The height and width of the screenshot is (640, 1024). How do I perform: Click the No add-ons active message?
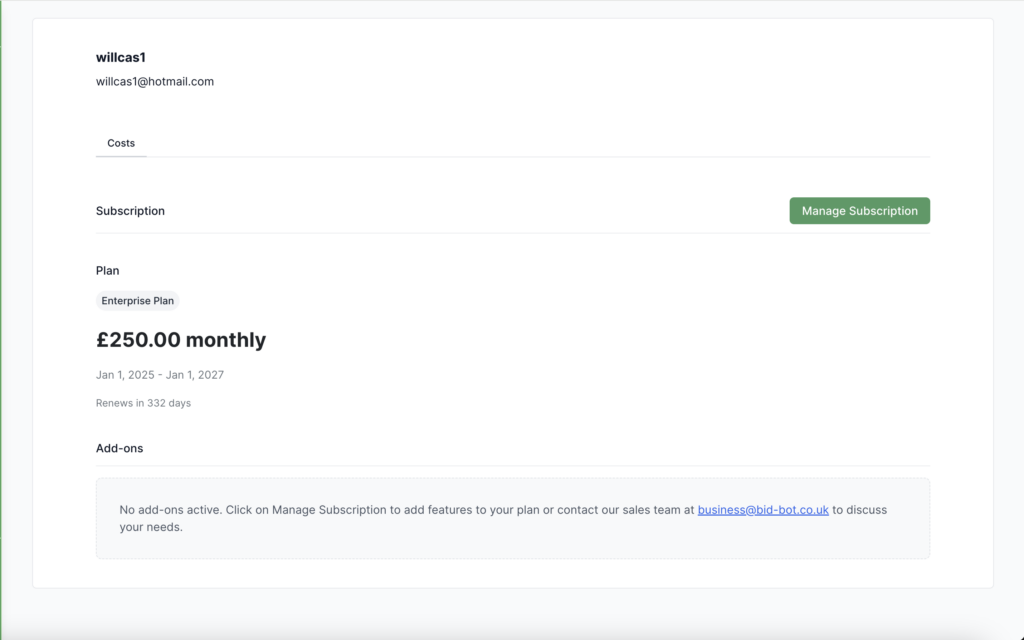pyautogui.click(x=170, y=510)
